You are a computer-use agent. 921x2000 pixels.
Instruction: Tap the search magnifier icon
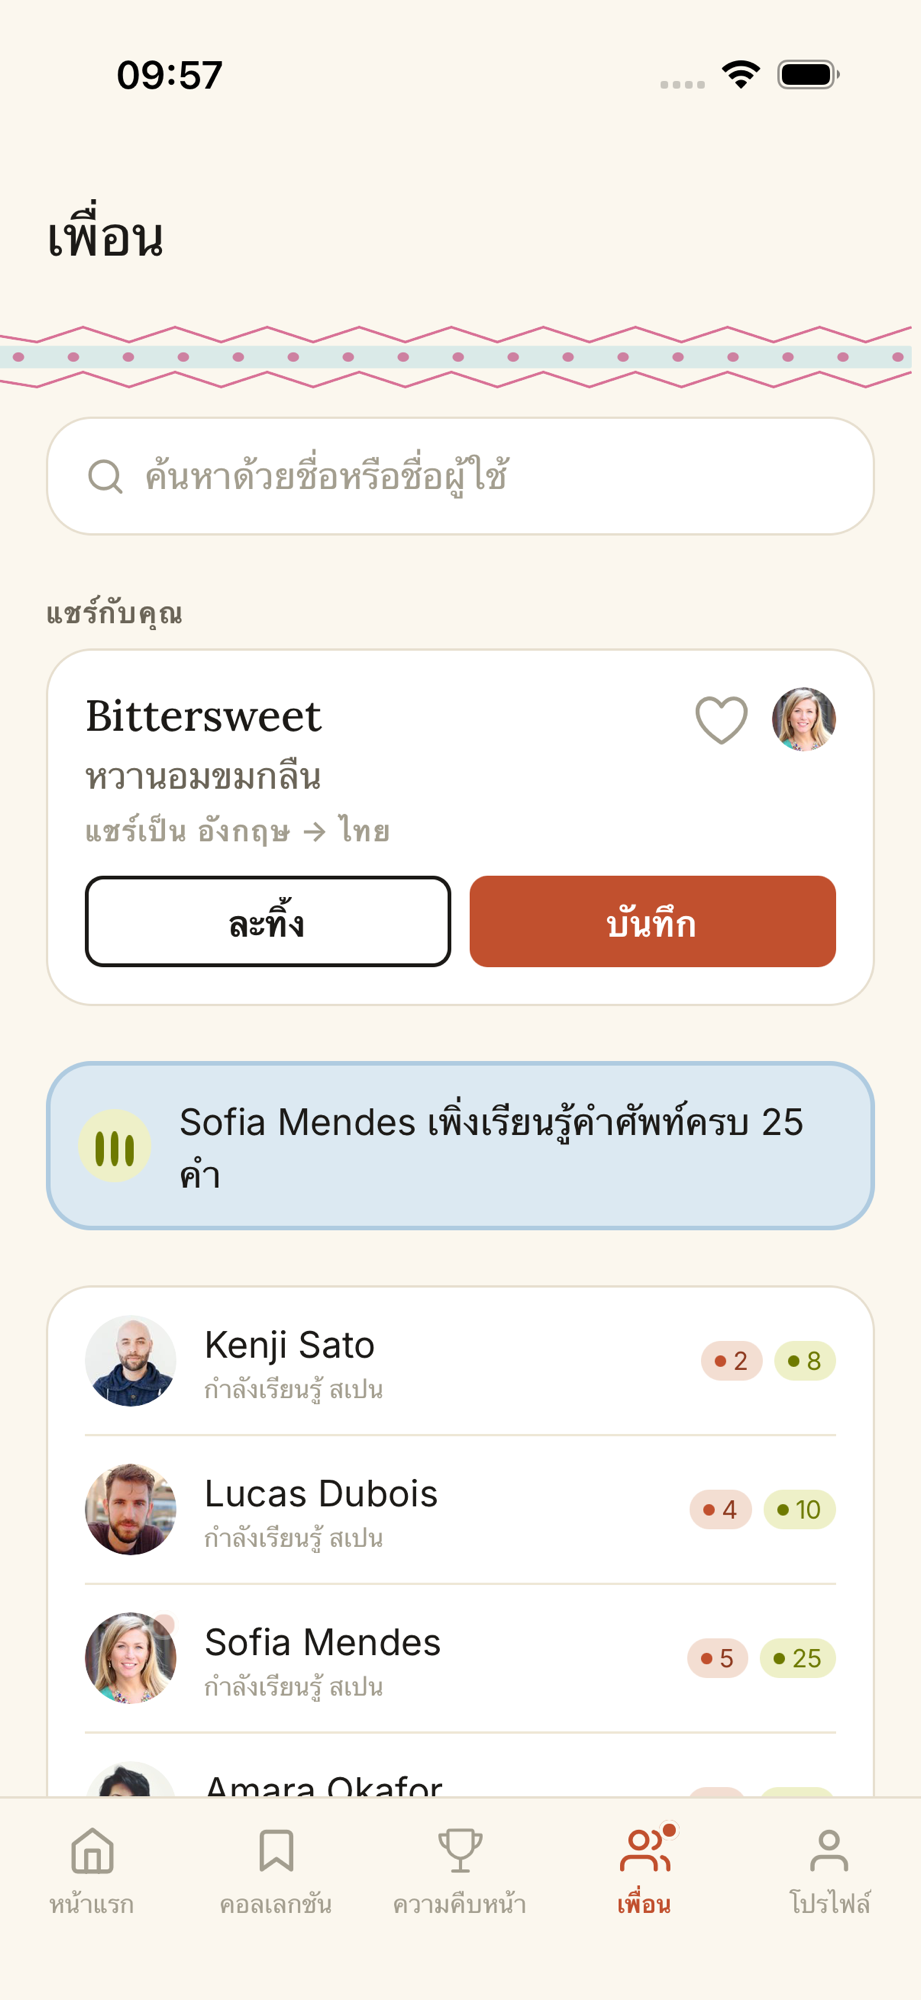(x=105, y=477)
